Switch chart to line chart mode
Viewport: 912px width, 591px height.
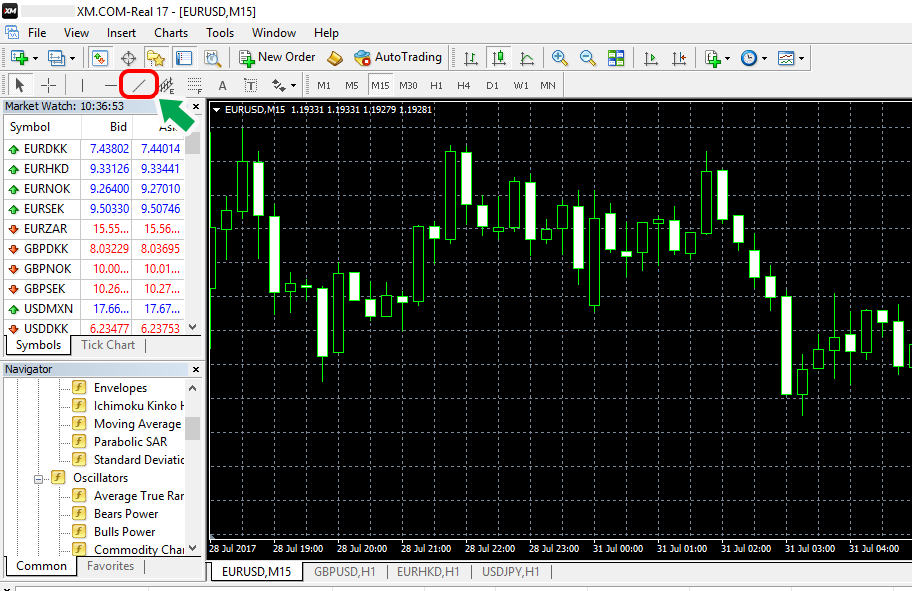click(527, 58)
